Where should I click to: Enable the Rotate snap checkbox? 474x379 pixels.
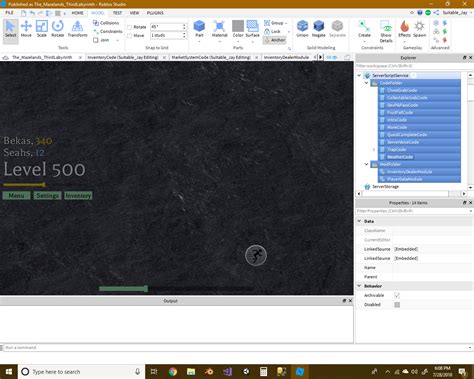tap(129, 27)
